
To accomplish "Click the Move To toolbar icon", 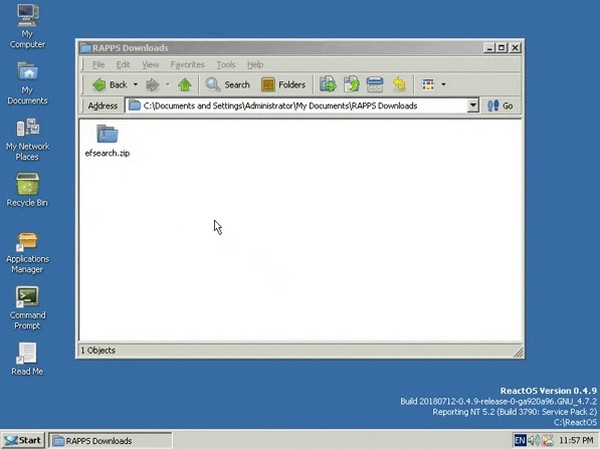I will (328, 85).
